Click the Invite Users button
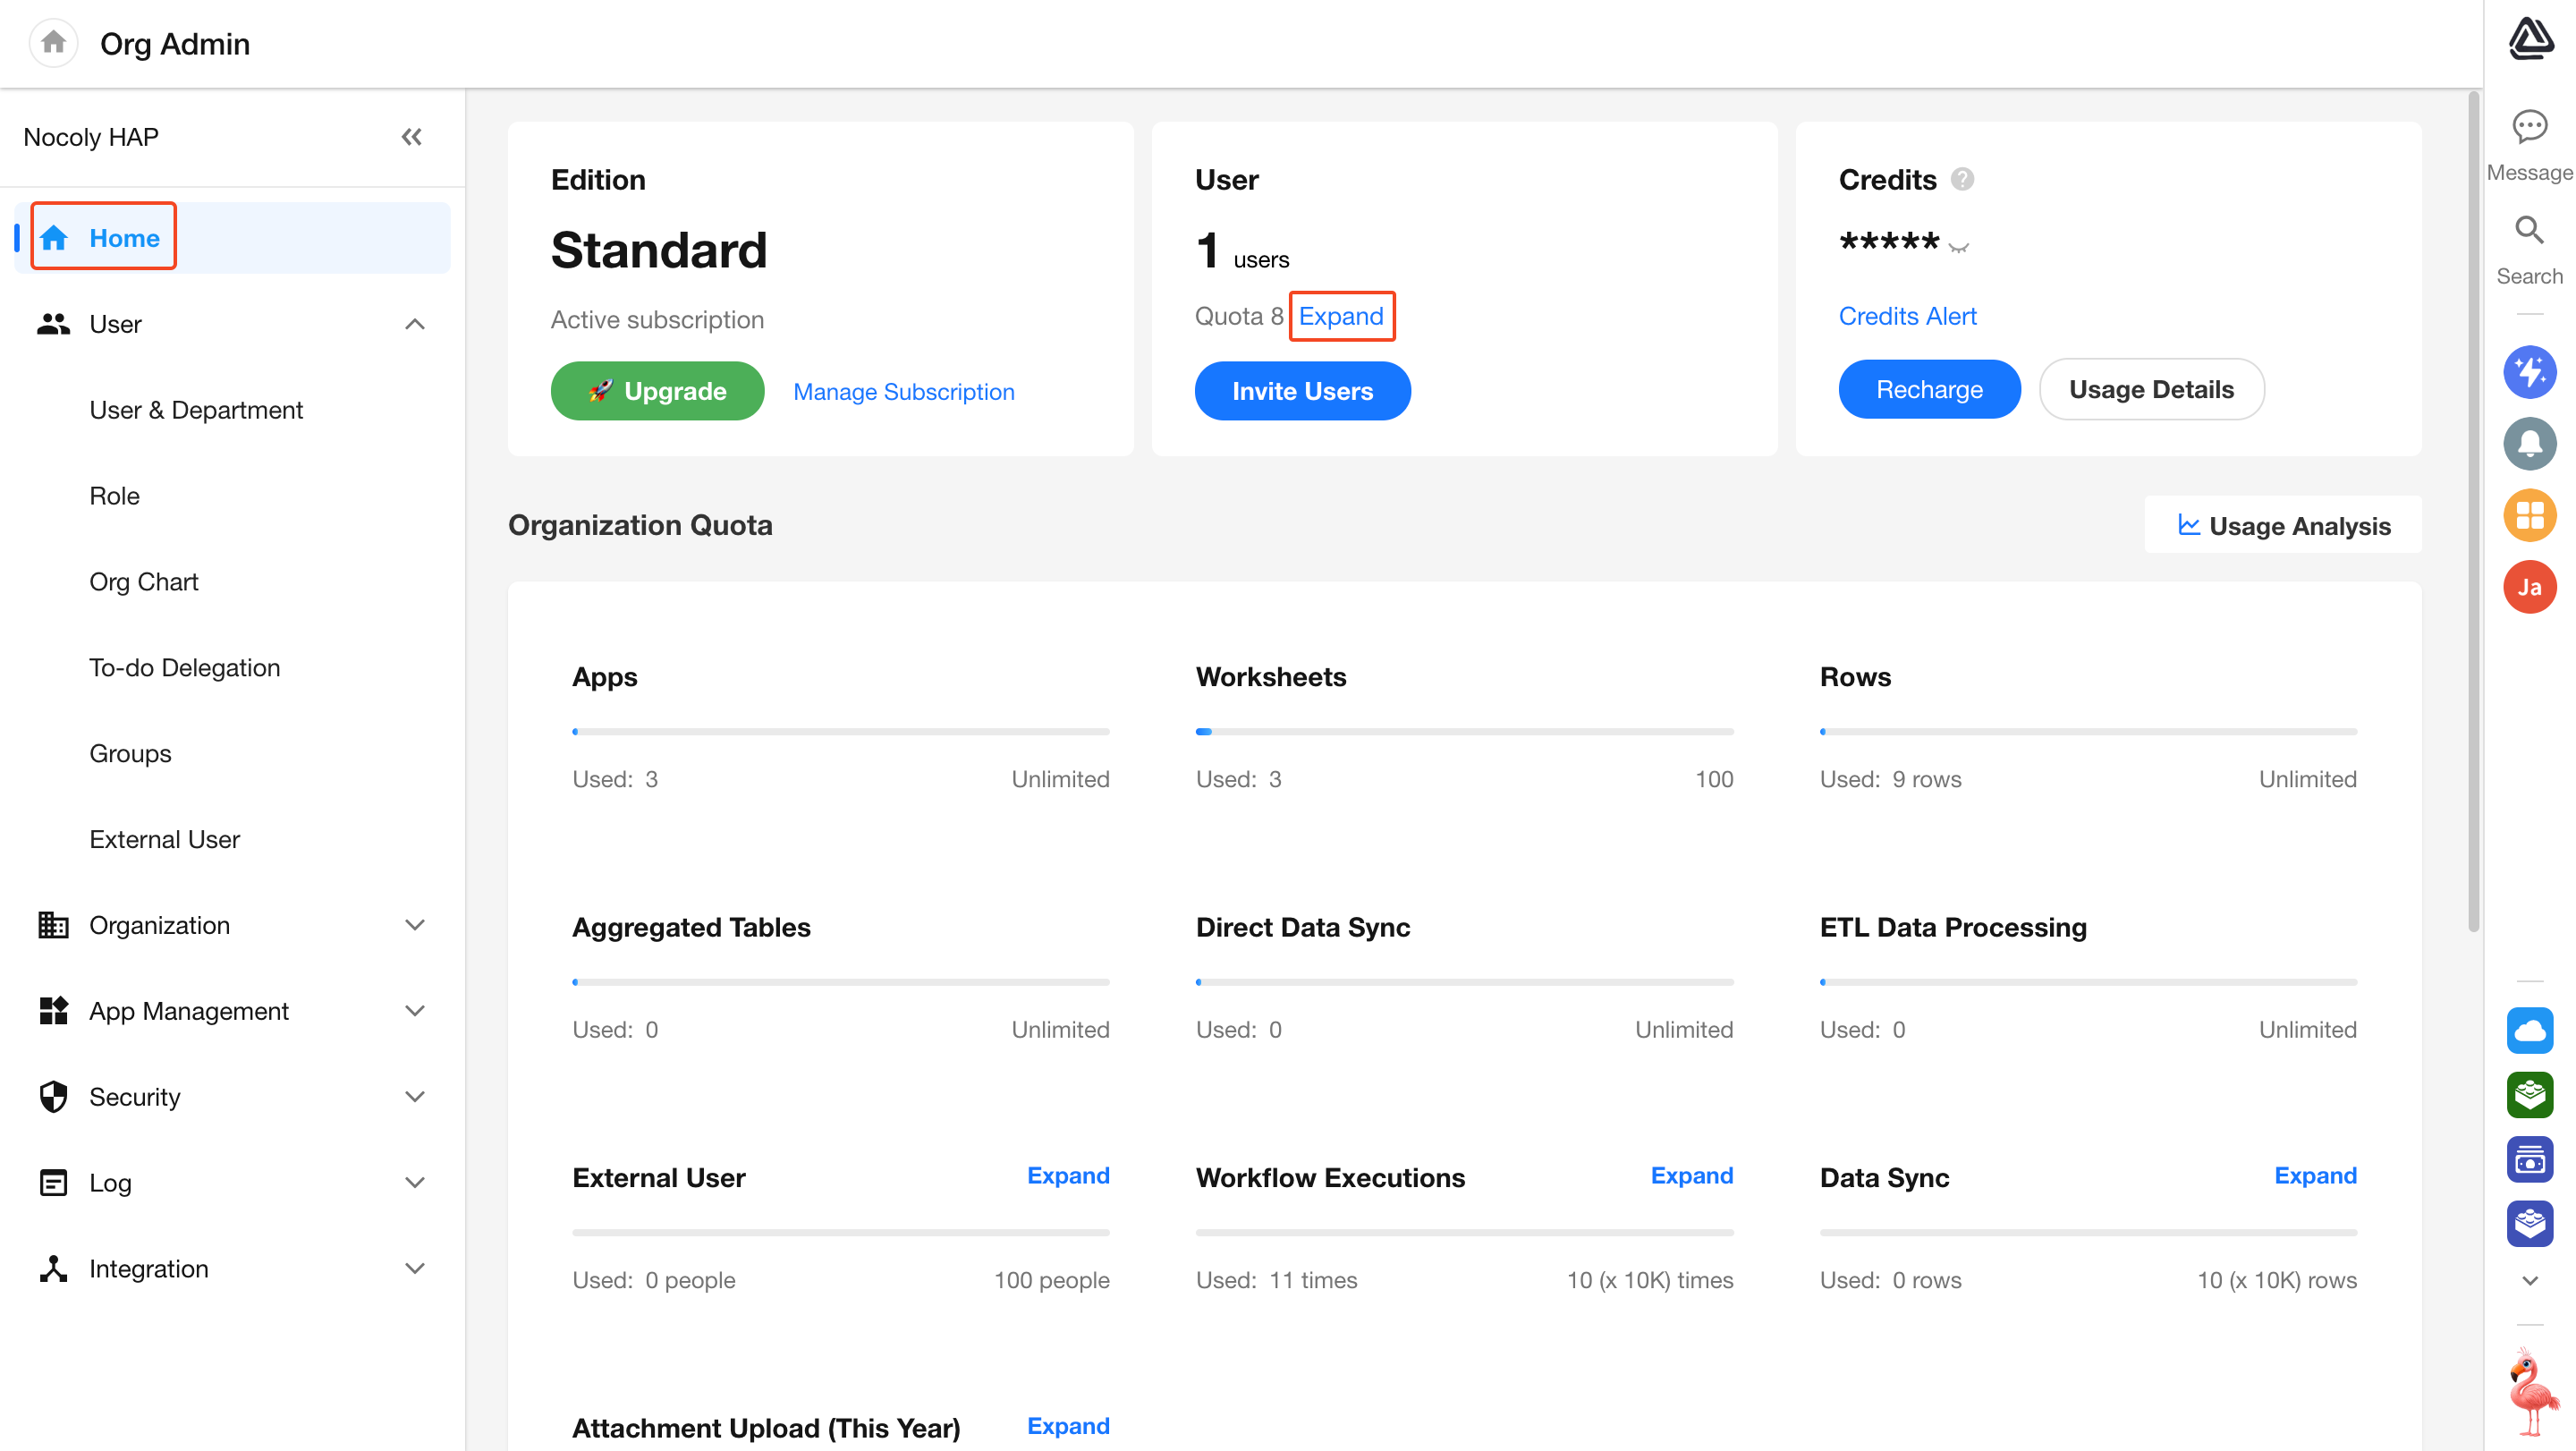 1302,391
